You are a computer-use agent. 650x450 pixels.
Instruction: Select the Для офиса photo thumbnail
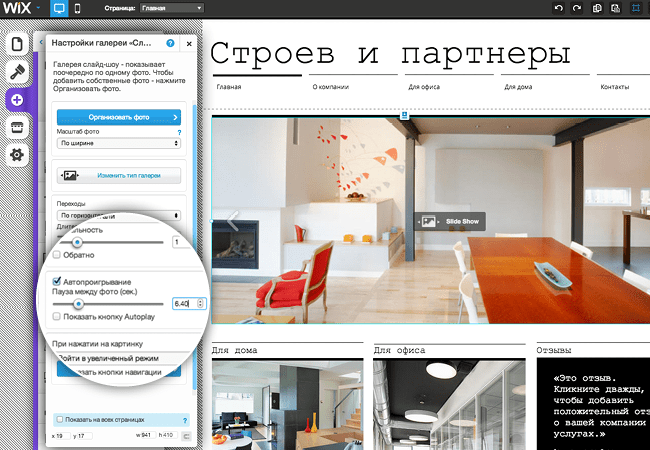click(x=449, y=404)
